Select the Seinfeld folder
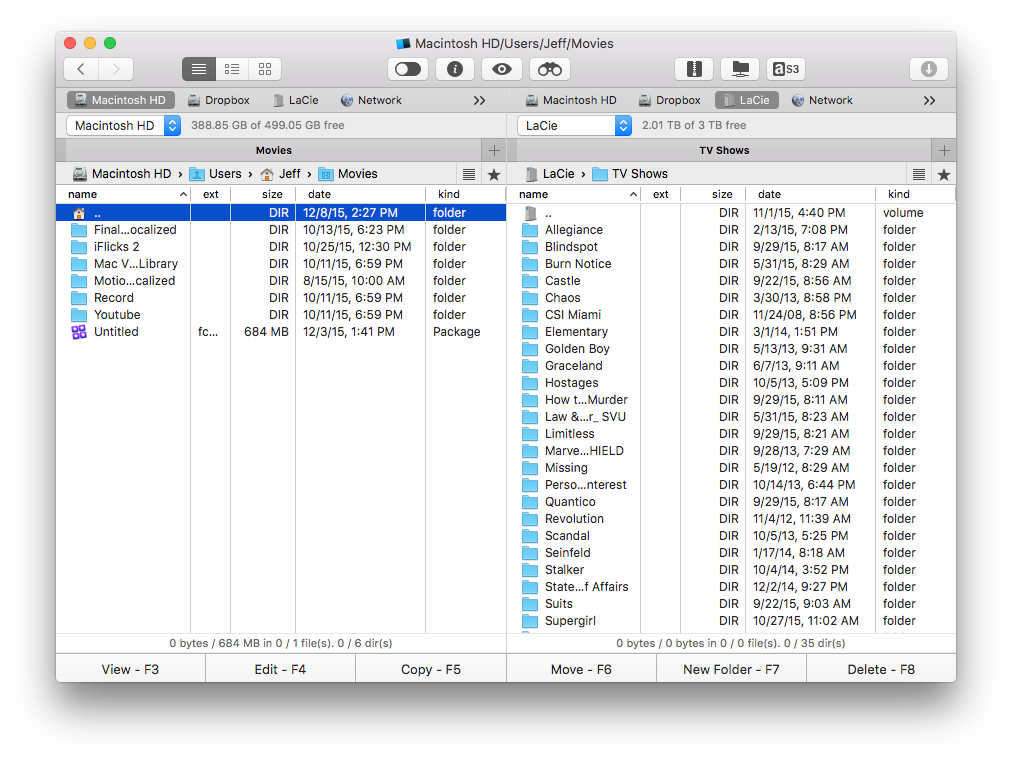 567,553
